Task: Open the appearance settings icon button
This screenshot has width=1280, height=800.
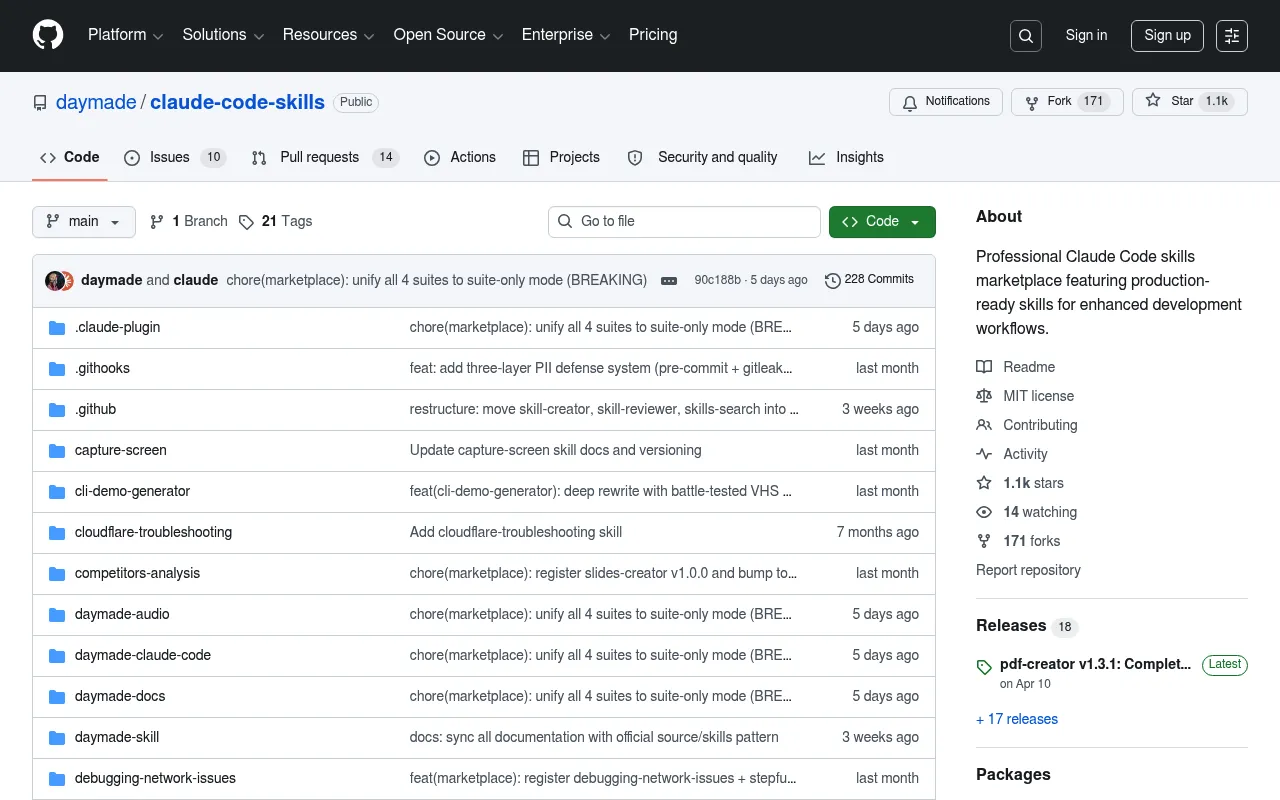Action: 1232,36
